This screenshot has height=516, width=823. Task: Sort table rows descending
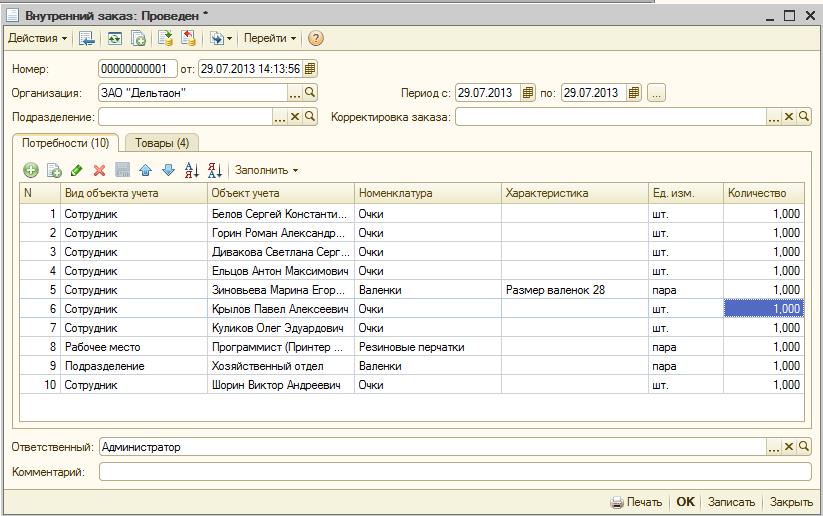(x=215, y=170)
